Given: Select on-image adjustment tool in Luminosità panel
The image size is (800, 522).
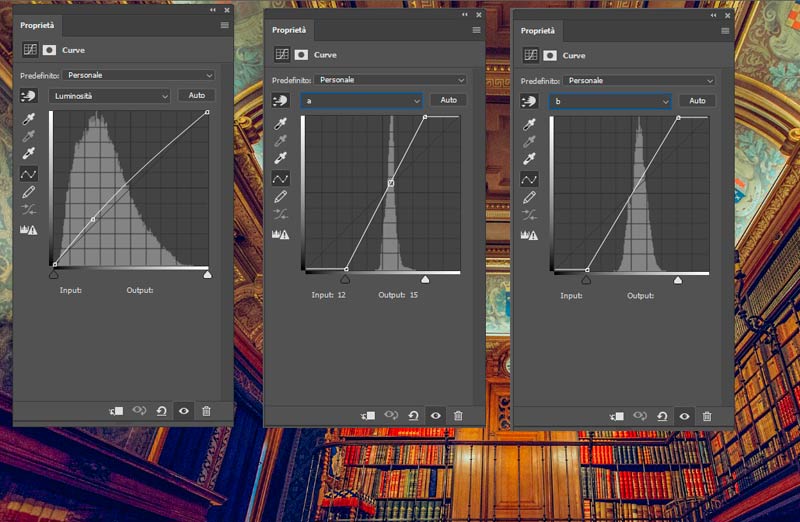Looking at the screenshot, I should tap(29, 95).
